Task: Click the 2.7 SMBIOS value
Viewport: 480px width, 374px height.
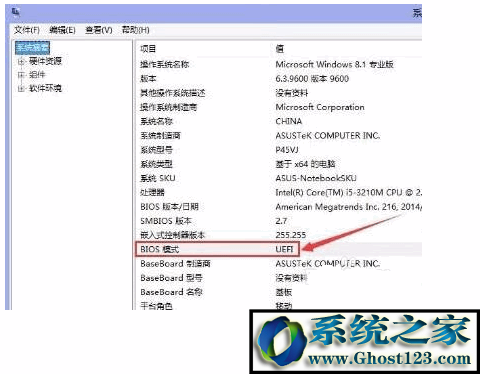Action: point(281,221)
